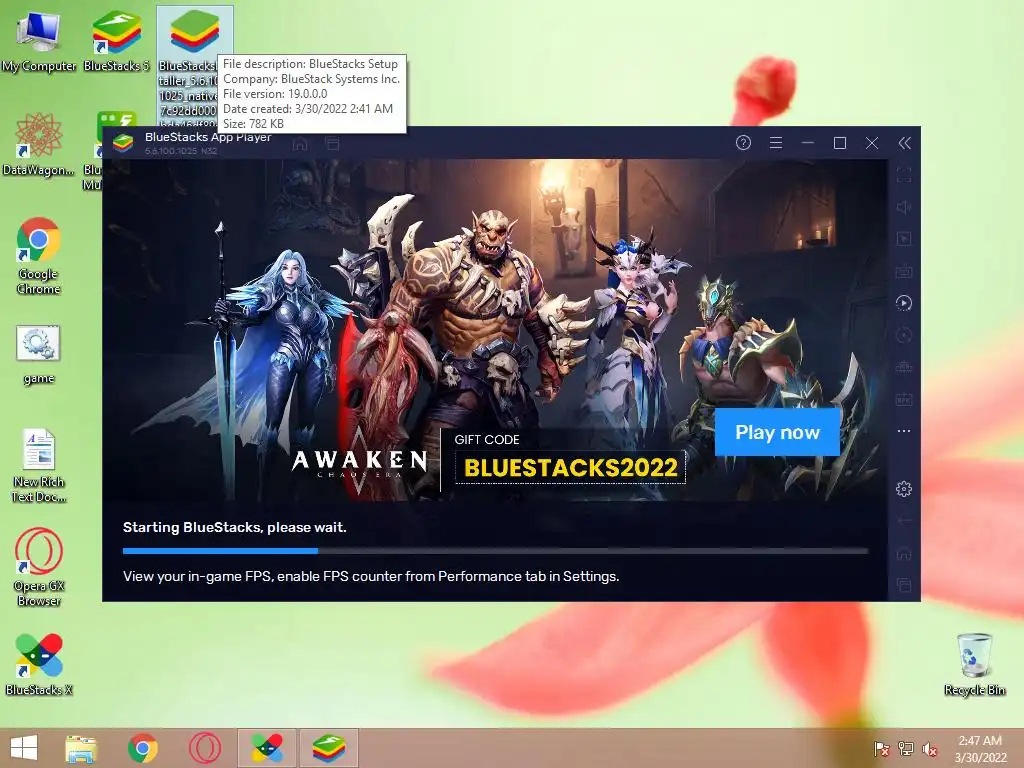
Task: Select the Google Chrome desktop shortcut
Action: tap(39, 256)
